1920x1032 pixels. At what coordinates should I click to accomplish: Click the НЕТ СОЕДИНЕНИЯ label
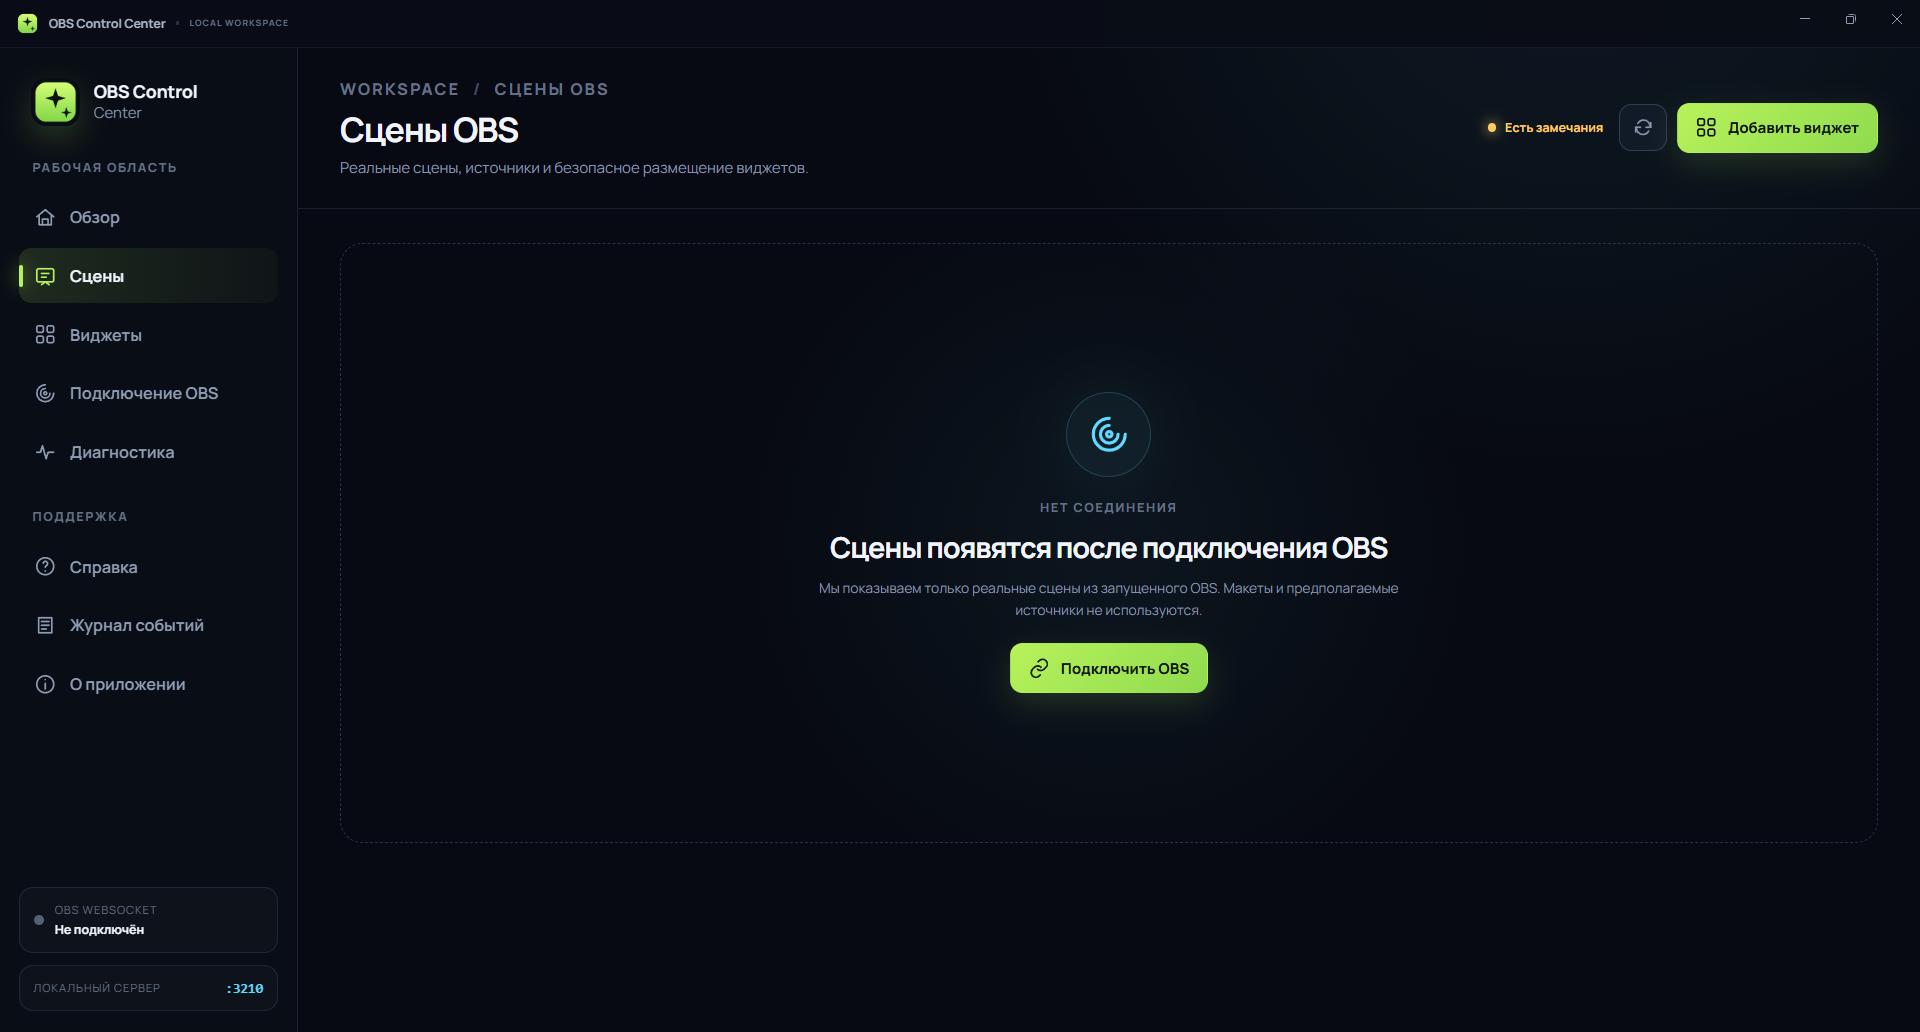click(x=1108, y=508)
